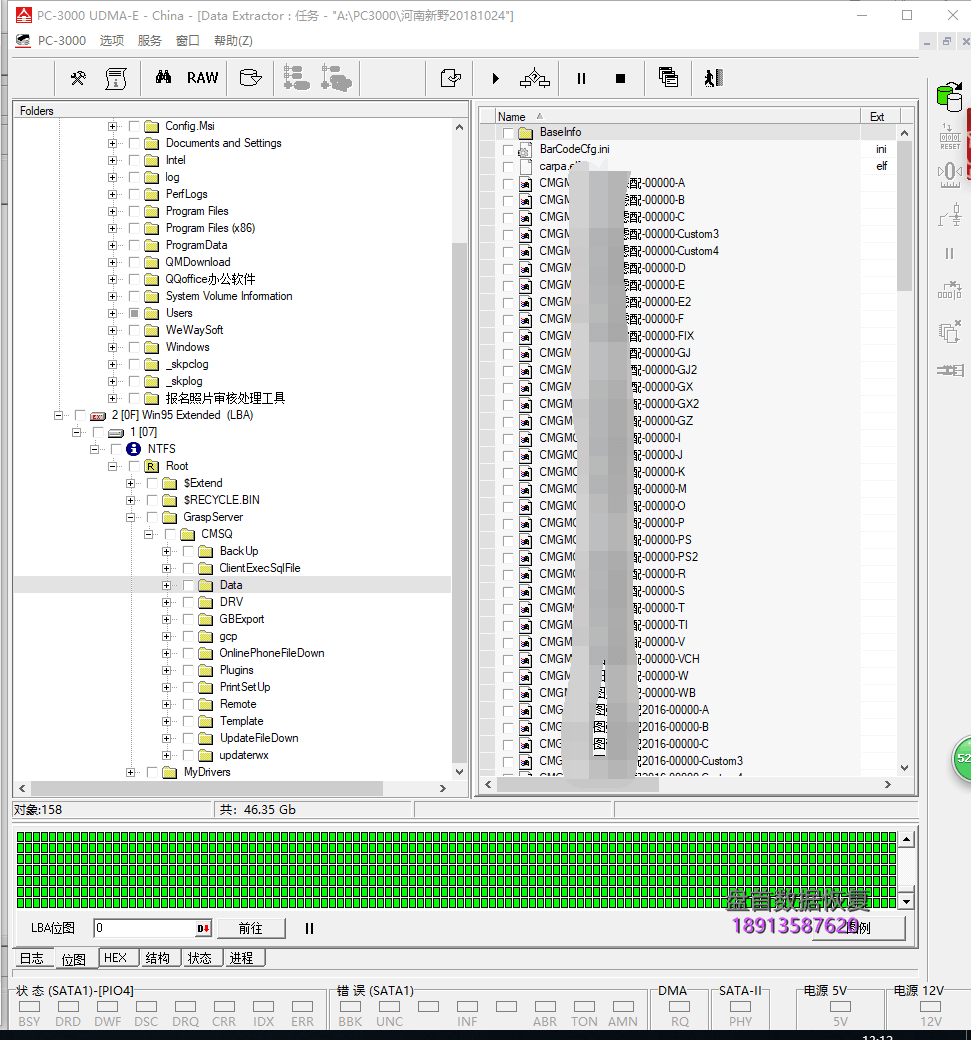Image resolution: width=971 pixels, height=1040 pixels.
Task: Collapse the CMSQ folder node
Action: 149,534
